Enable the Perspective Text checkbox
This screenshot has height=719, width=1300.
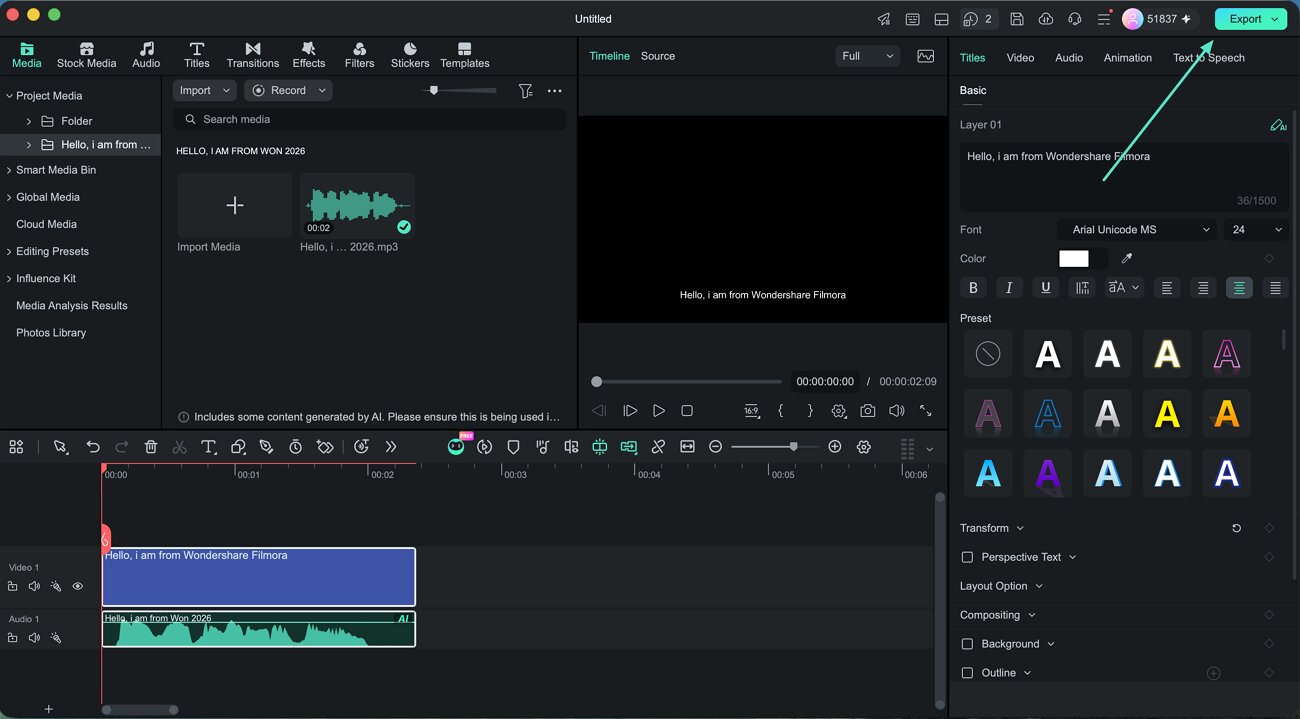coord(967,557)
